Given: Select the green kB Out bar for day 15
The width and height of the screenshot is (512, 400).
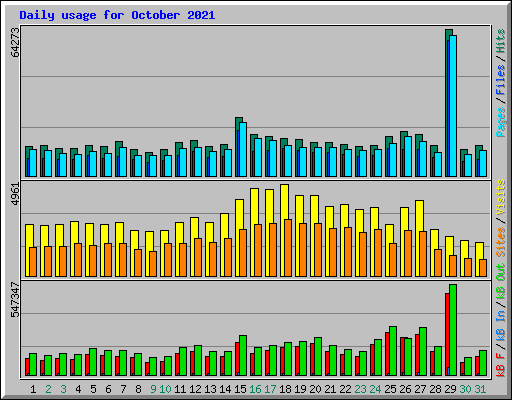Looking at the screenshot, I should coord(243,356).
